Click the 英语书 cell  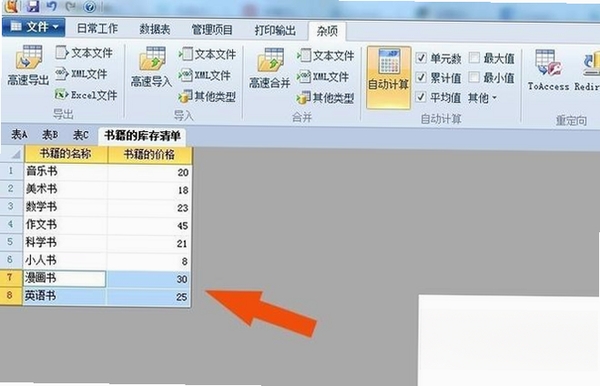coord(64,296)
